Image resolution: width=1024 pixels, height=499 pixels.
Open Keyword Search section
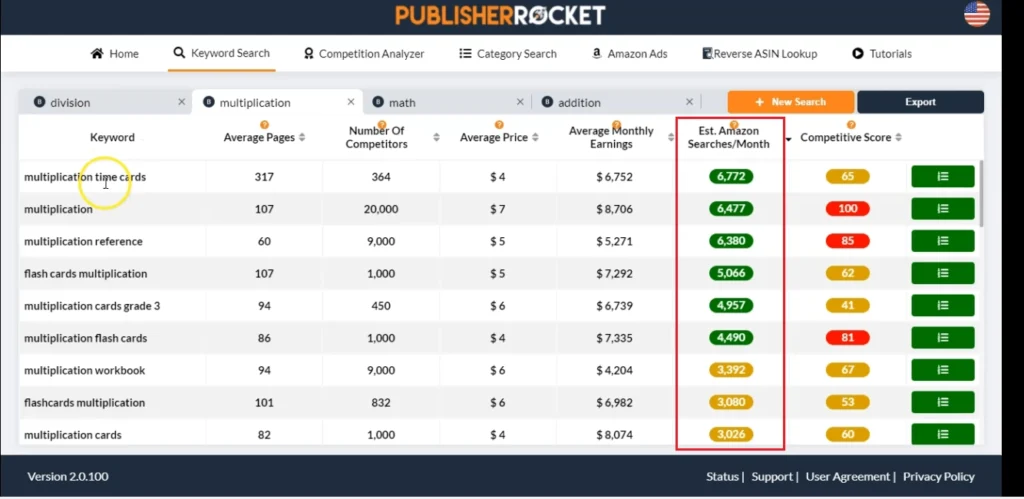(221, 53)
